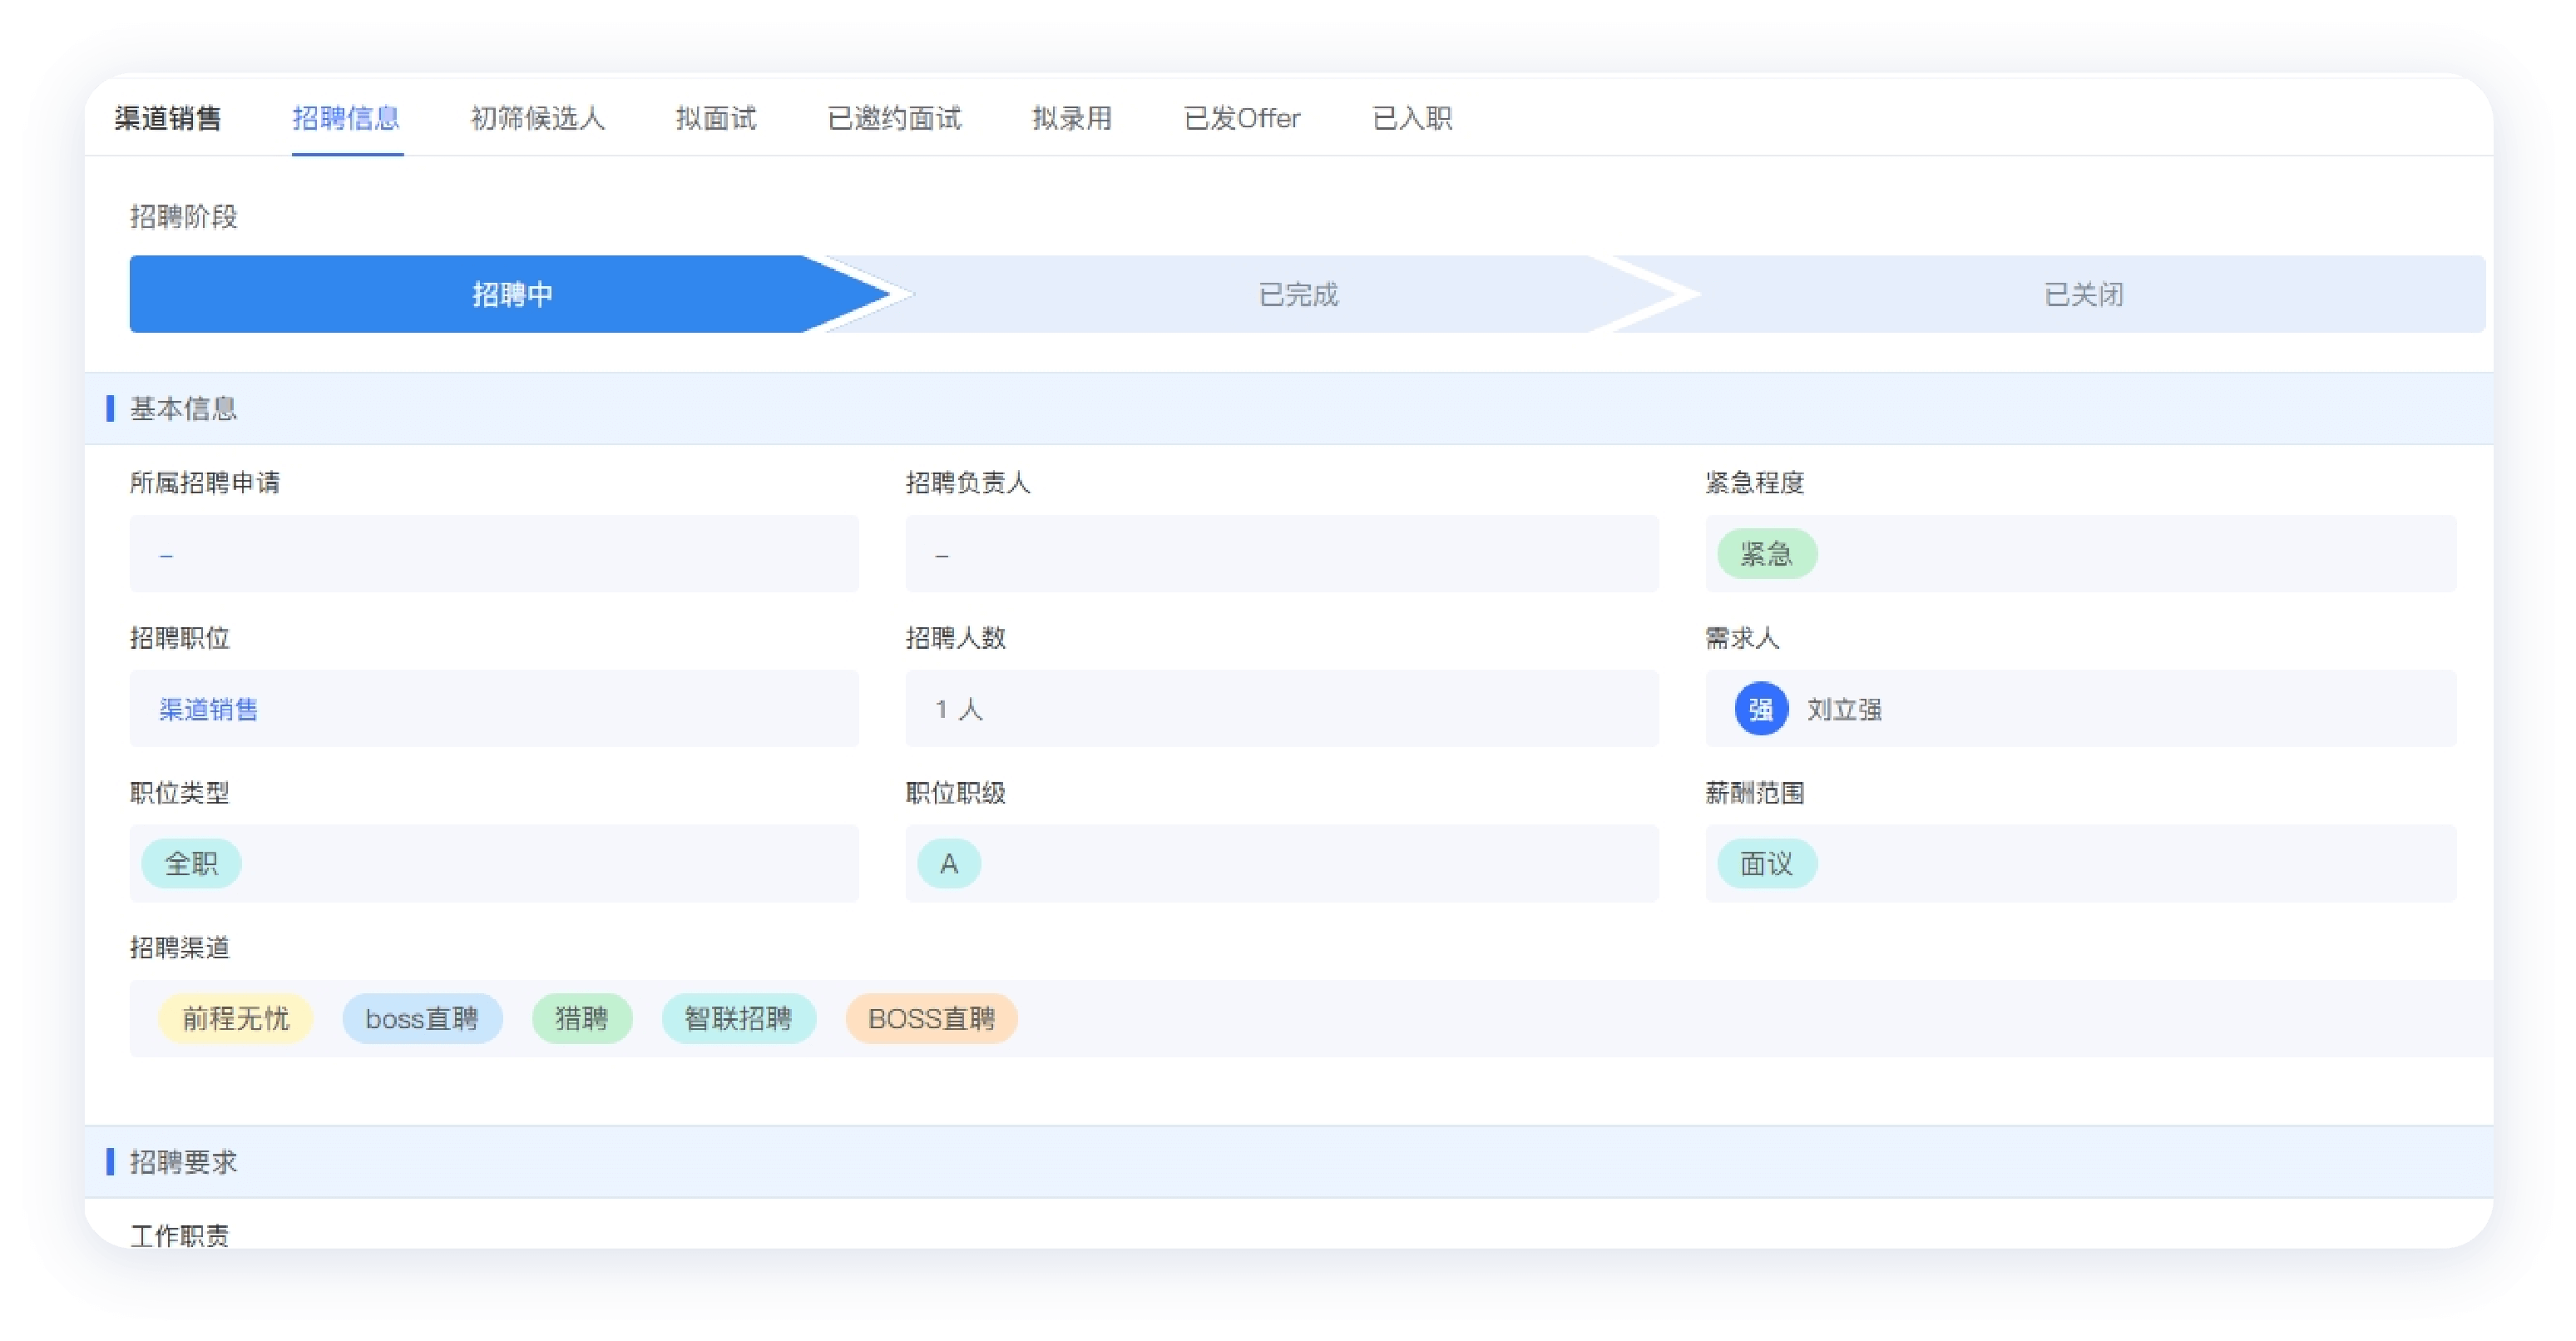Select the 拟录用 tab
Viewport: 2576px width, 1341px height.
[1072, 118]
